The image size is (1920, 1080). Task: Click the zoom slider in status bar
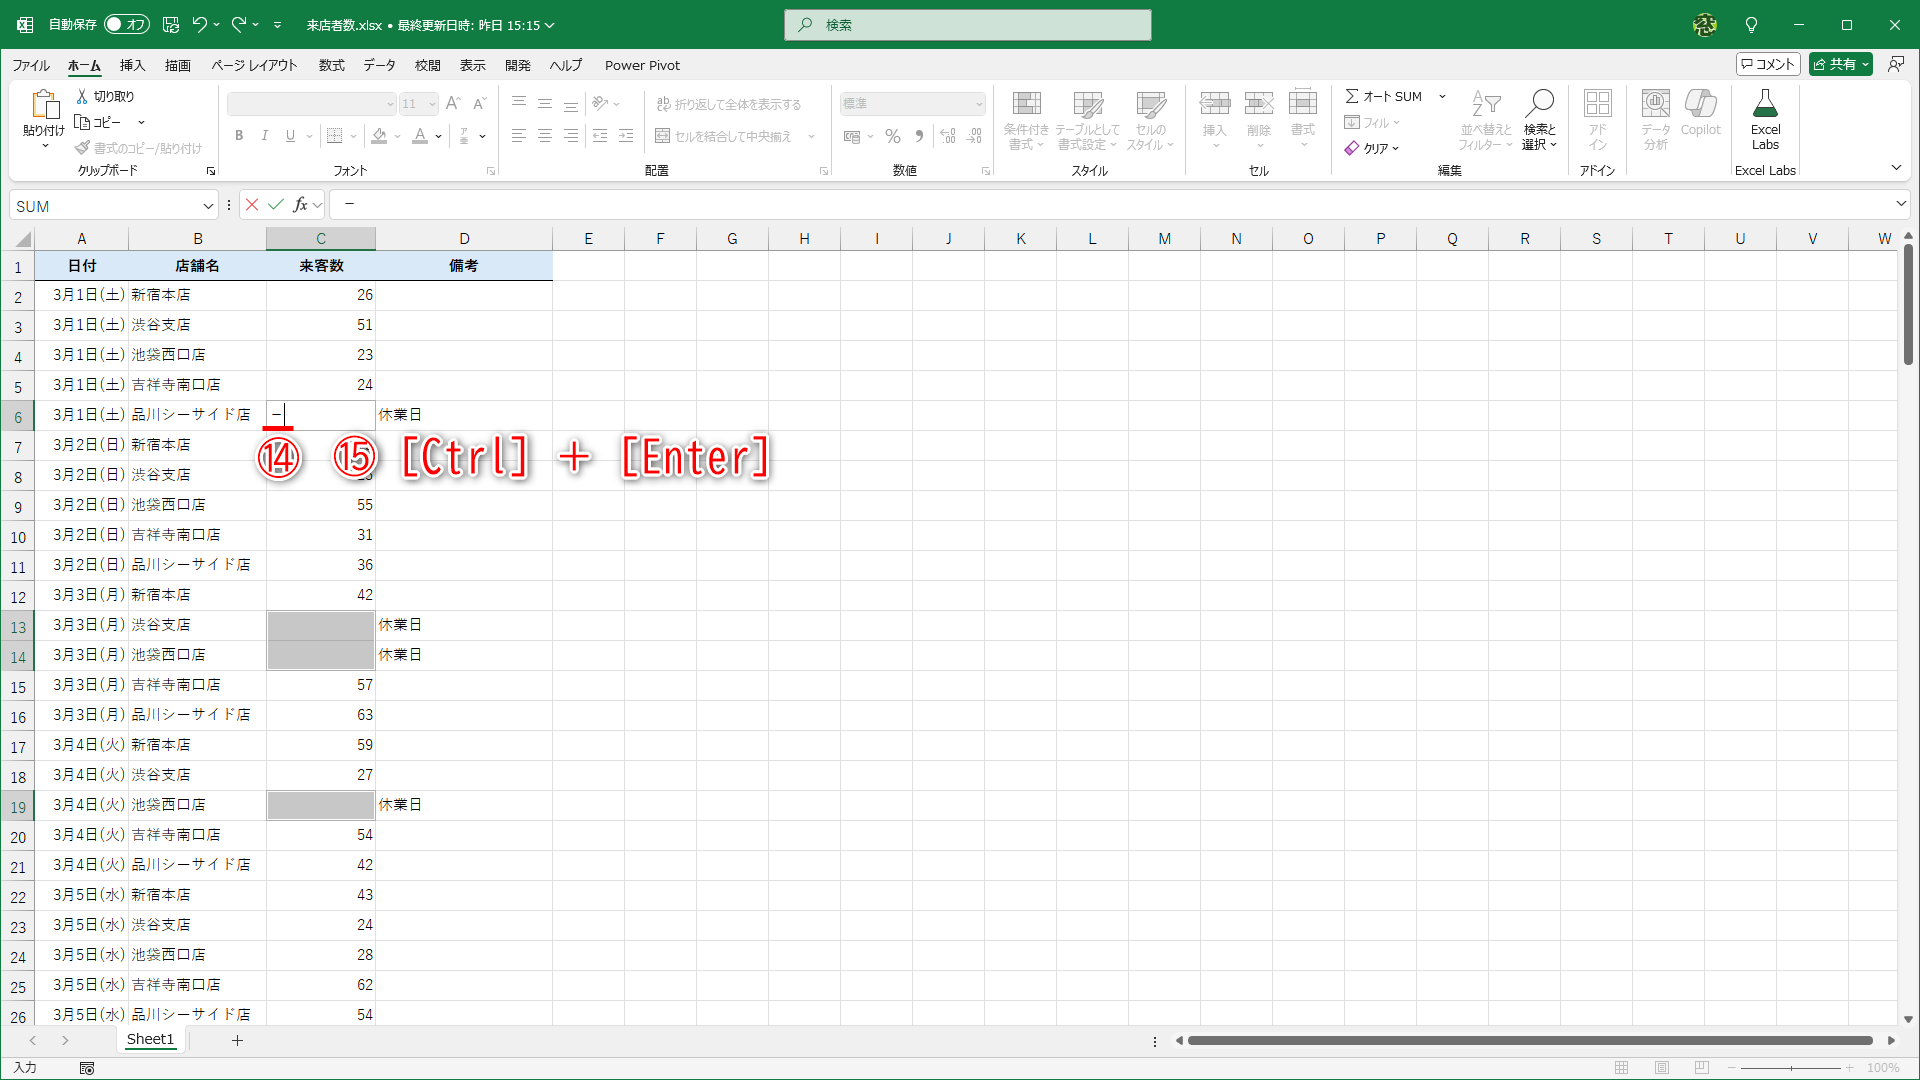tap(1791, 1068)
